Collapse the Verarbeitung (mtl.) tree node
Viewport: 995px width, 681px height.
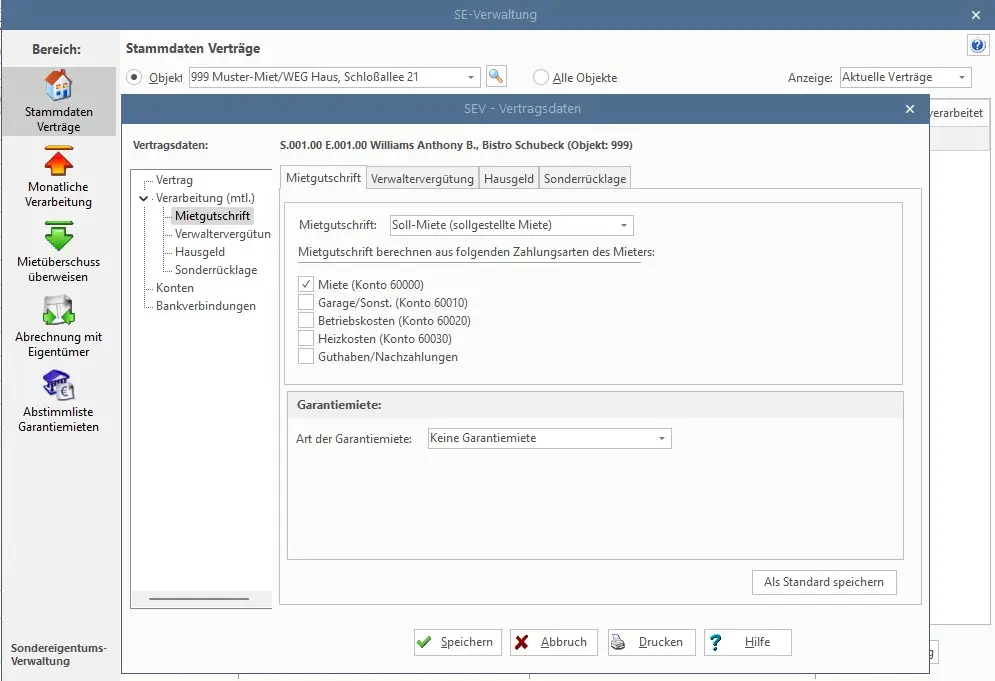click(x=143, y=198)
